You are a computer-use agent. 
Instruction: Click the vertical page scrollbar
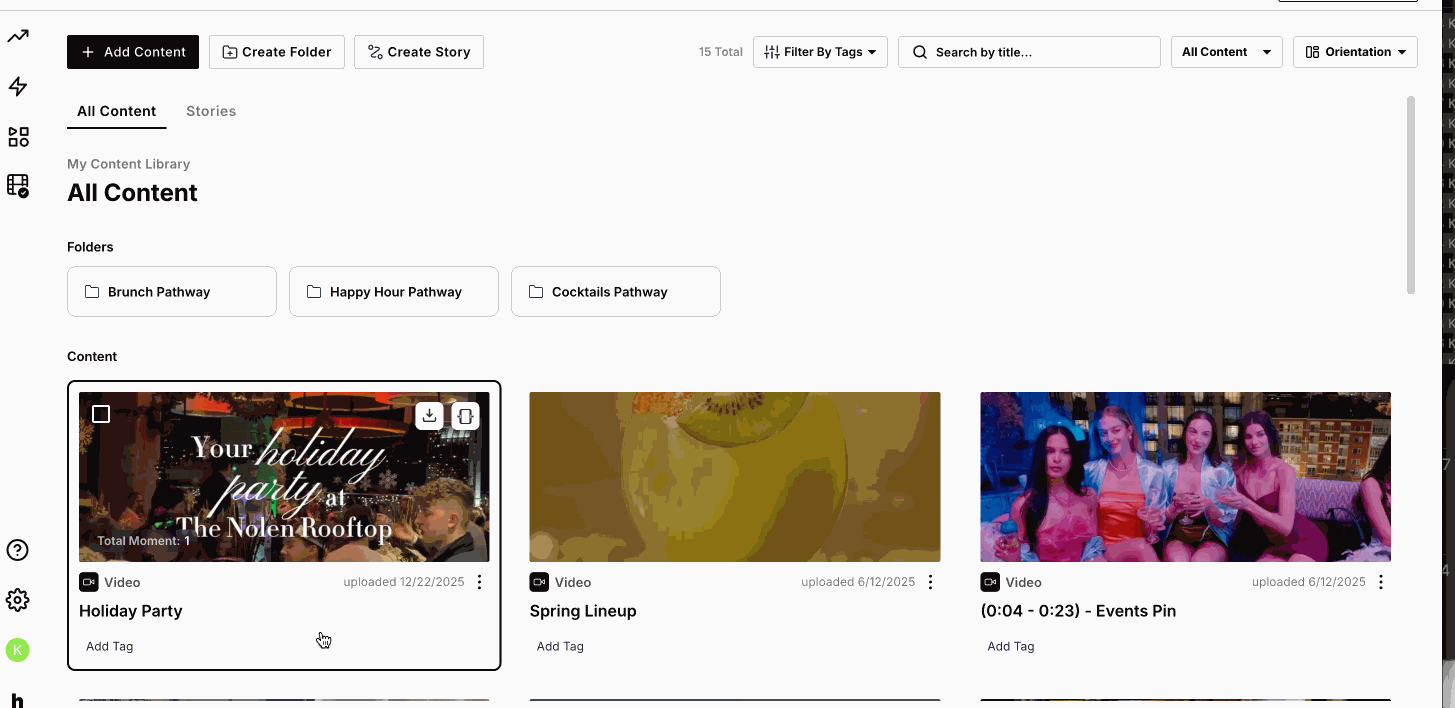click(x=1411, y=195)
